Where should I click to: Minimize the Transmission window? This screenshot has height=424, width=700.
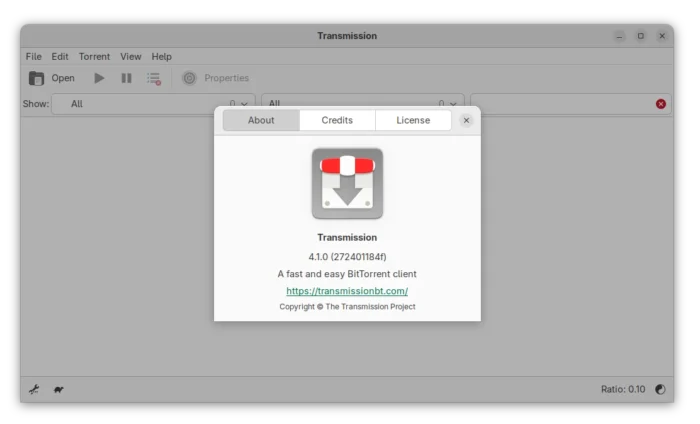(x=619, y=36)
